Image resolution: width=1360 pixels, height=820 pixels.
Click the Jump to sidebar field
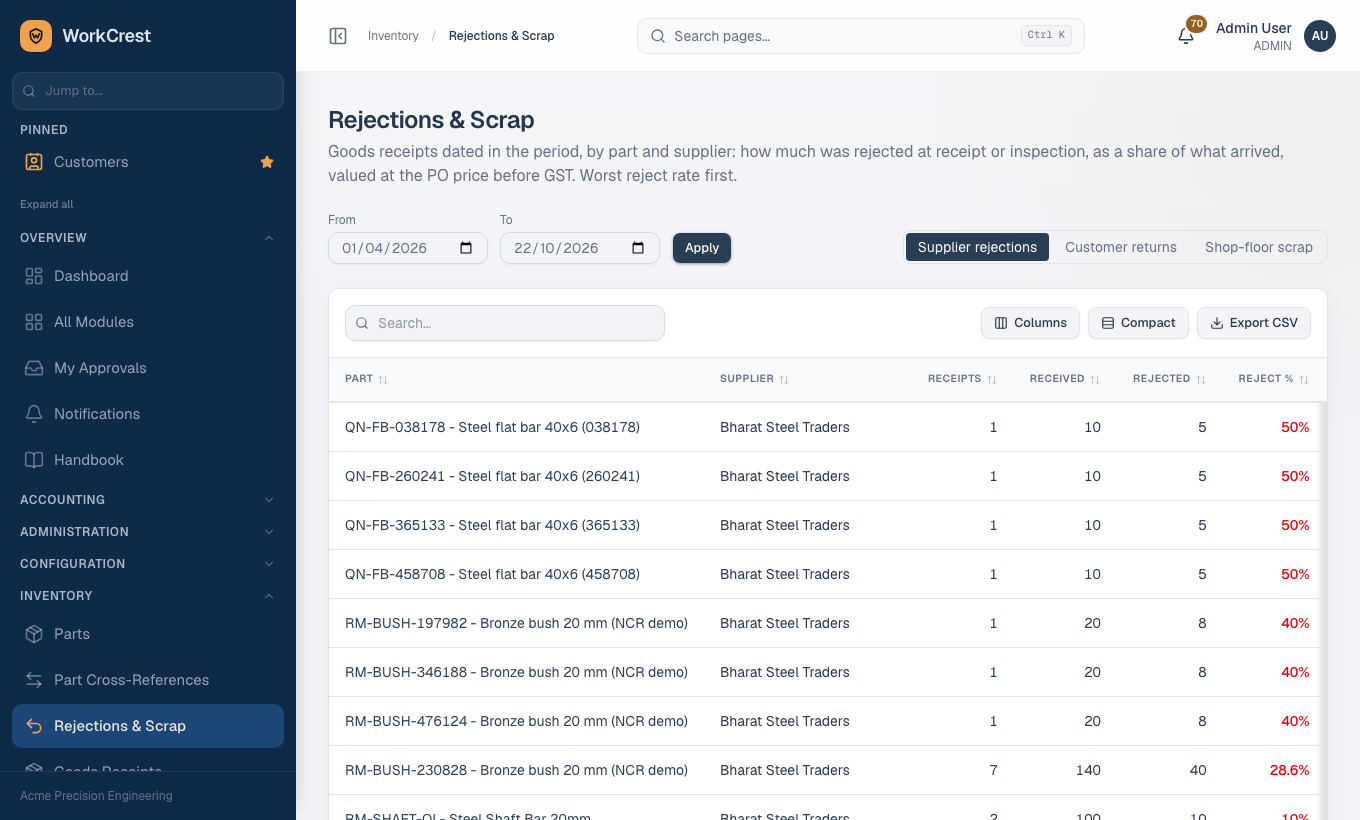click(x=148, y=91)
